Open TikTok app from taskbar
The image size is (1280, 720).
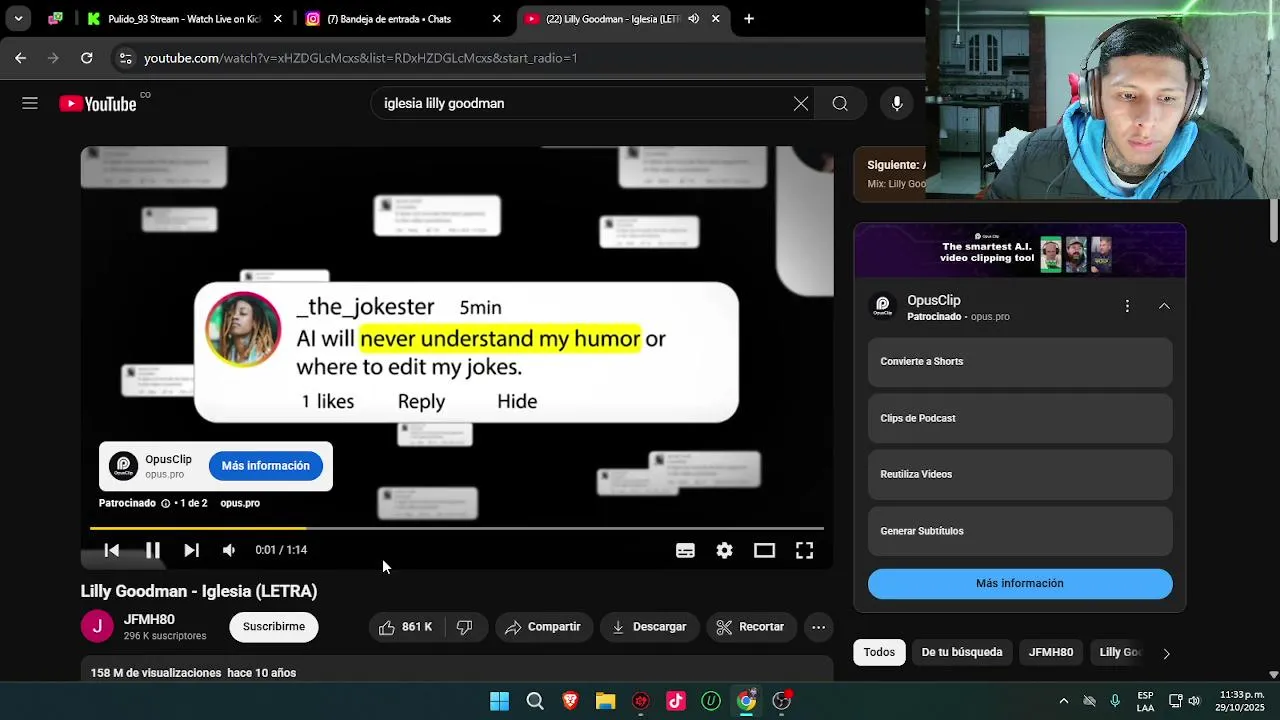click(x=676, y=701)
